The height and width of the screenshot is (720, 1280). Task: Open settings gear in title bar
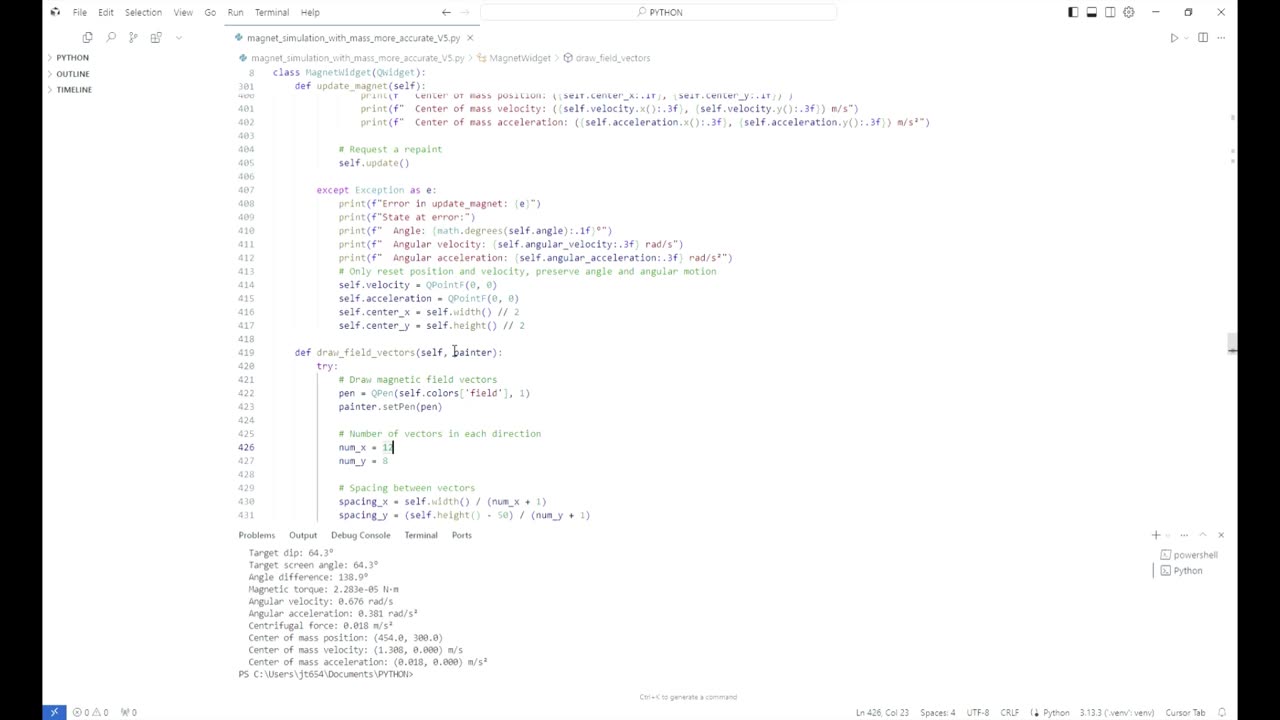pyautogui.click(x=1129, y=12)
